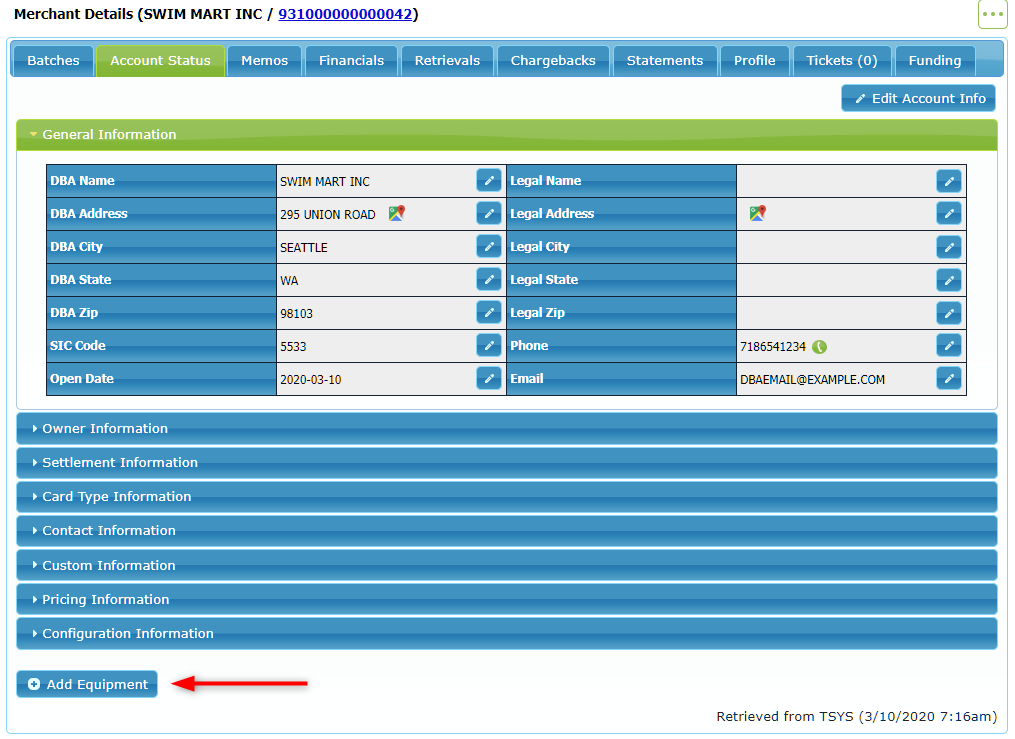The image size is (1015, 739).
Task: Expand the Card Type Information section
Action: click(506, 496)
